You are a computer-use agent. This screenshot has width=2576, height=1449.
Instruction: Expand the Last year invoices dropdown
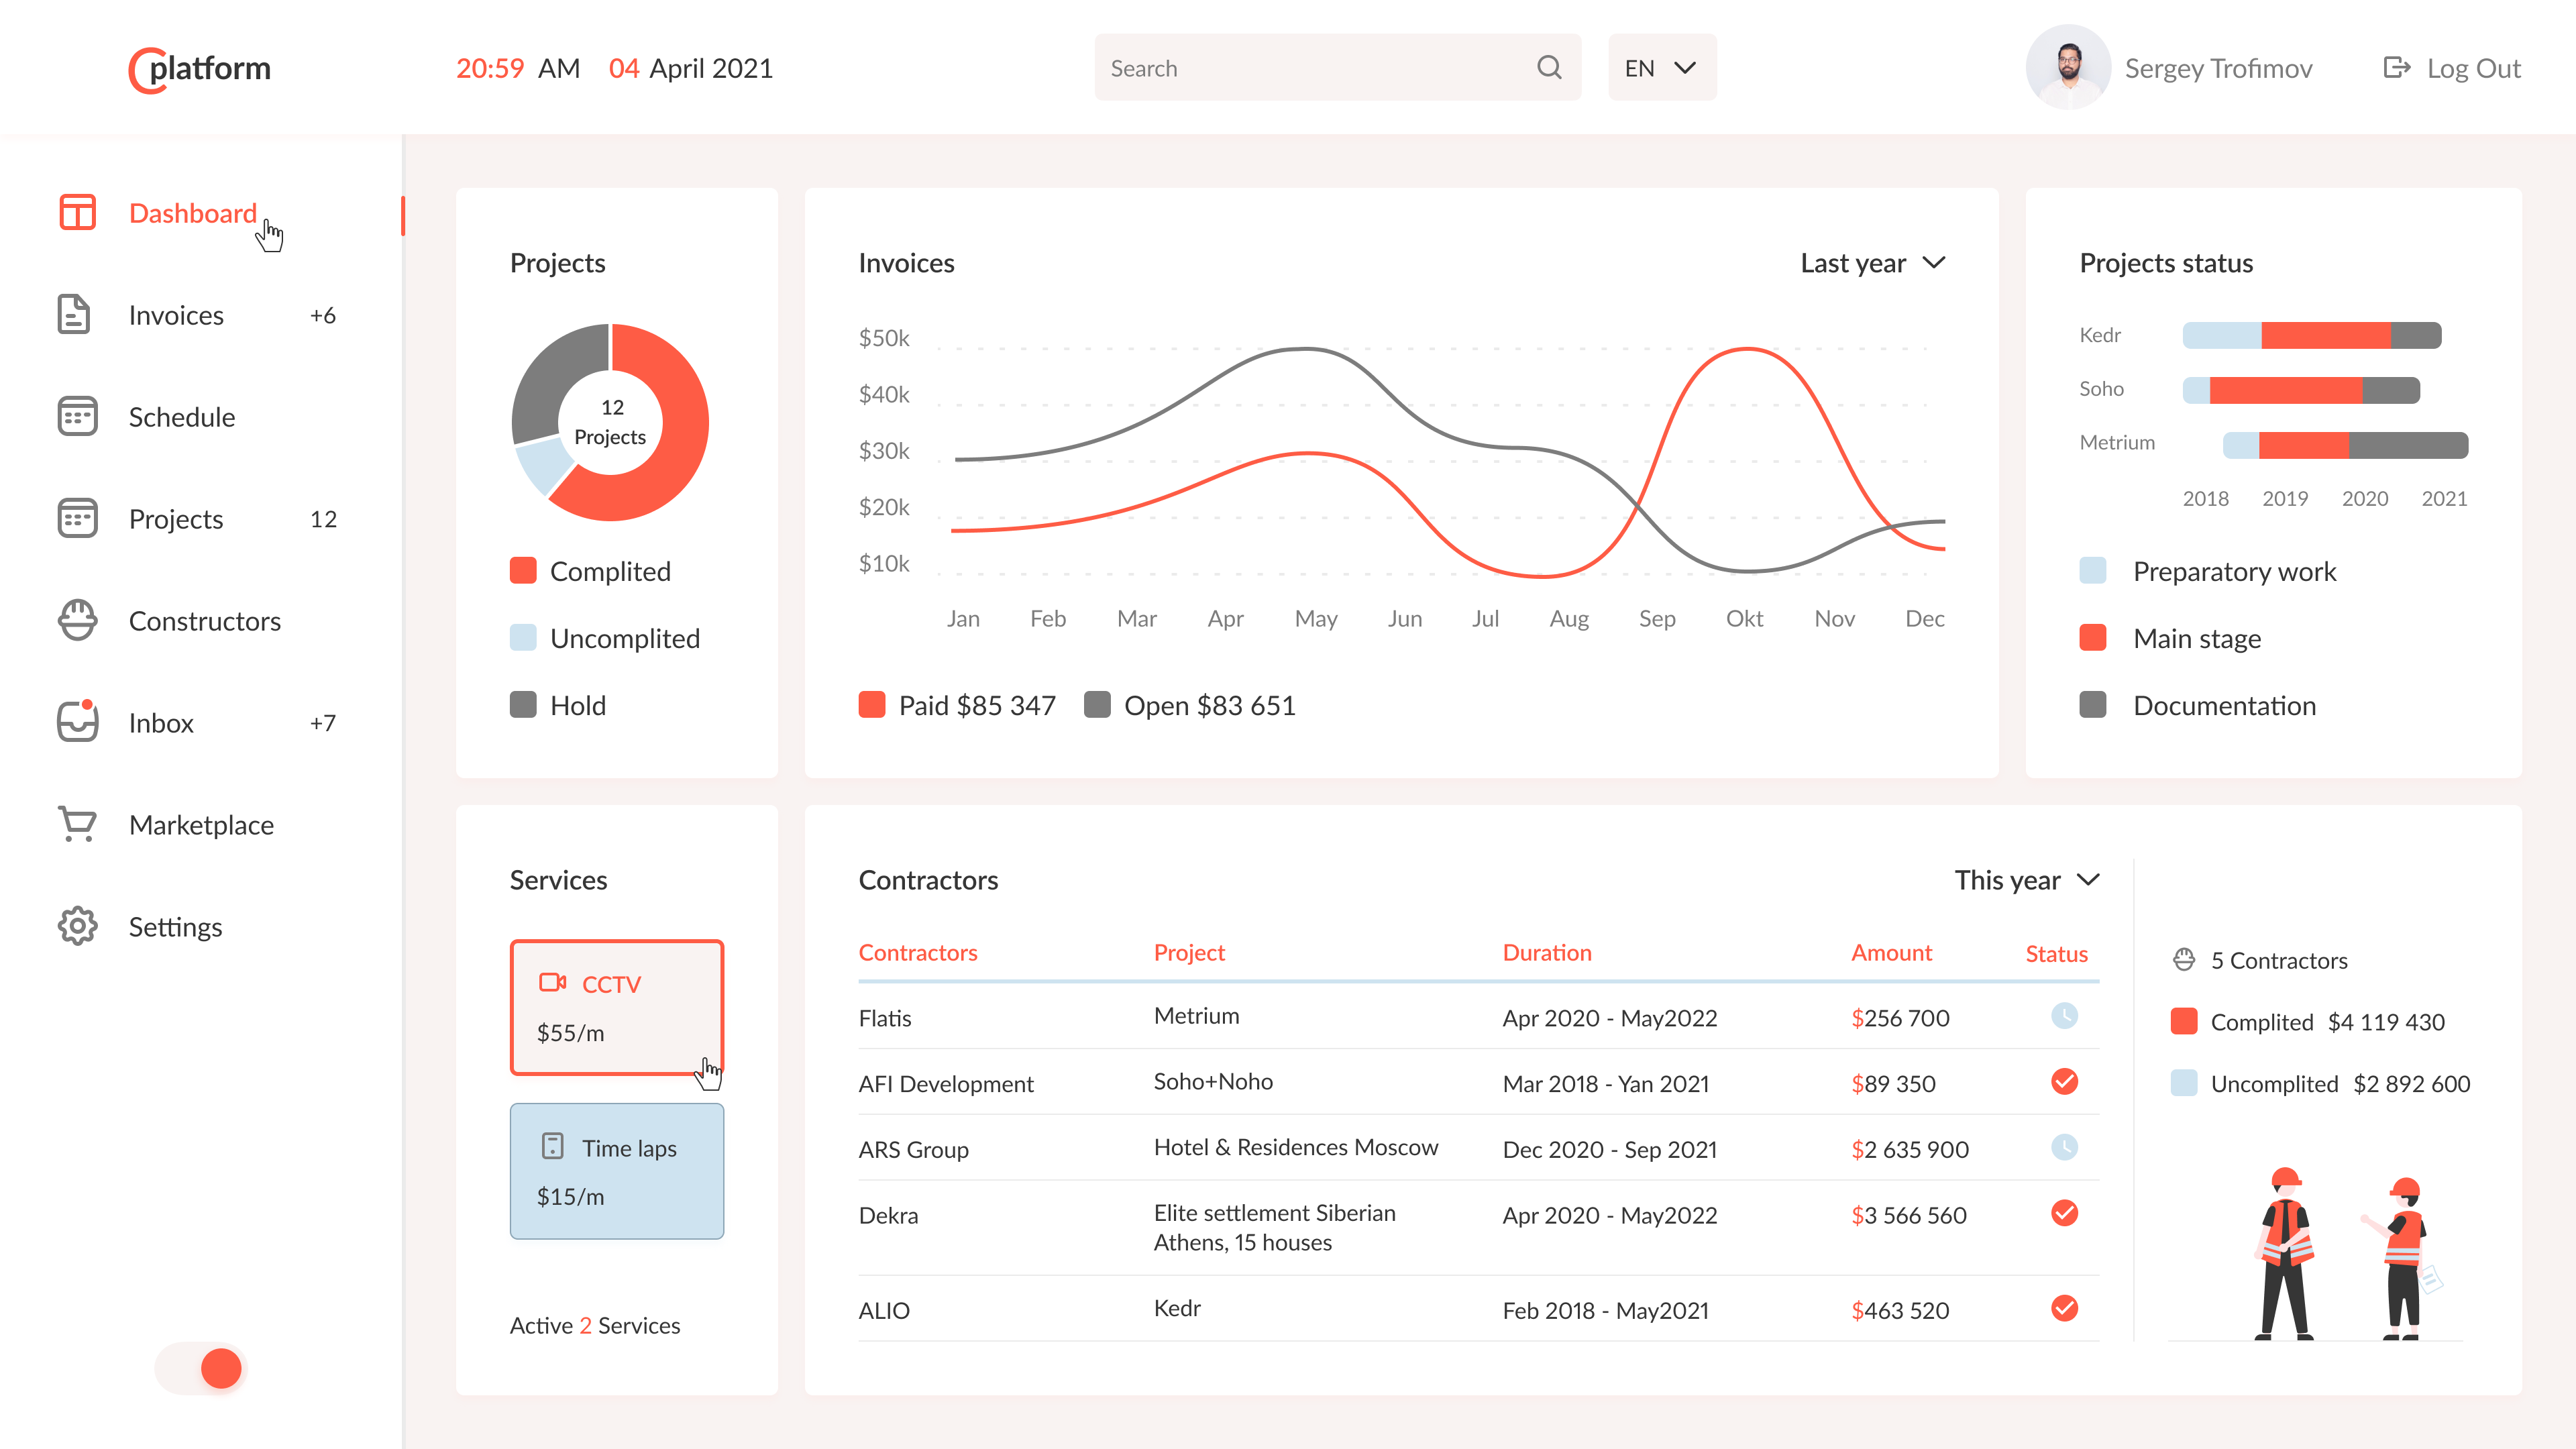[x=1872, y=263]
